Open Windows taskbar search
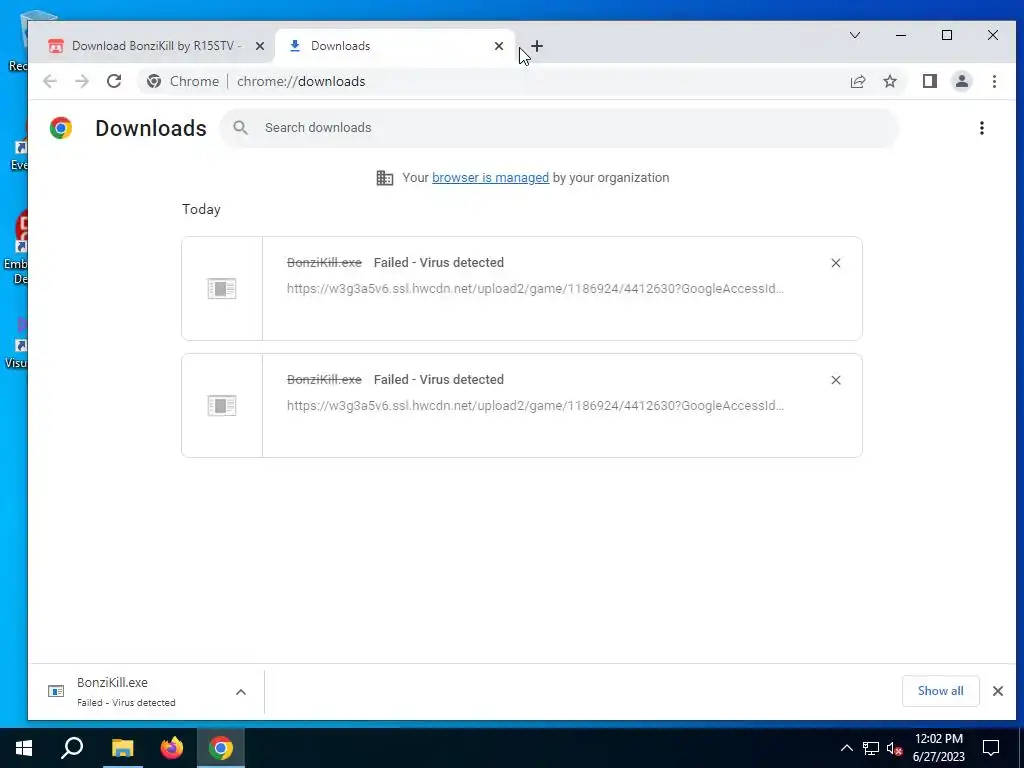1024x768 pixels. pos(72,748)
